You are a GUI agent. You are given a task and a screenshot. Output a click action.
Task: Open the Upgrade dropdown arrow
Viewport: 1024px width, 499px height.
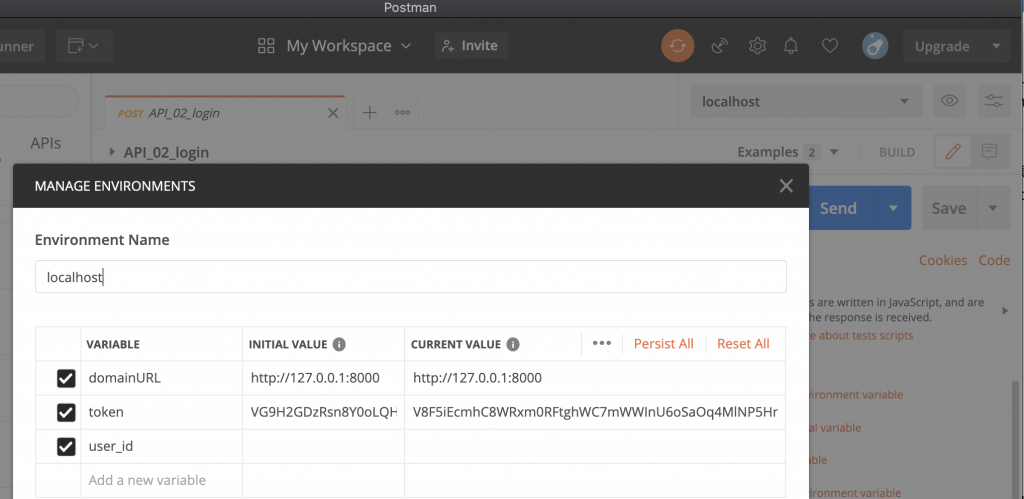(x=996, y=46)
